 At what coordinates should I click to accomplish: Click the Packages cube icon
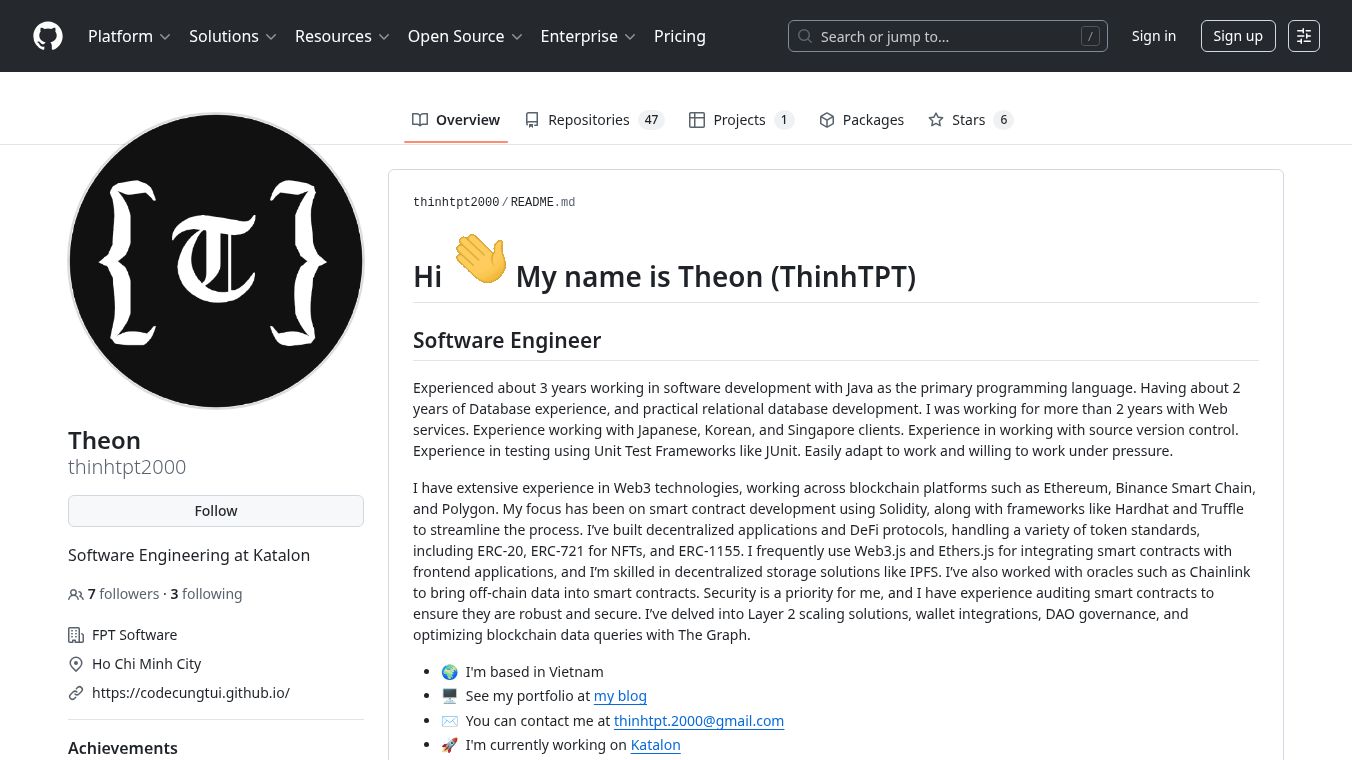(827, 120)
